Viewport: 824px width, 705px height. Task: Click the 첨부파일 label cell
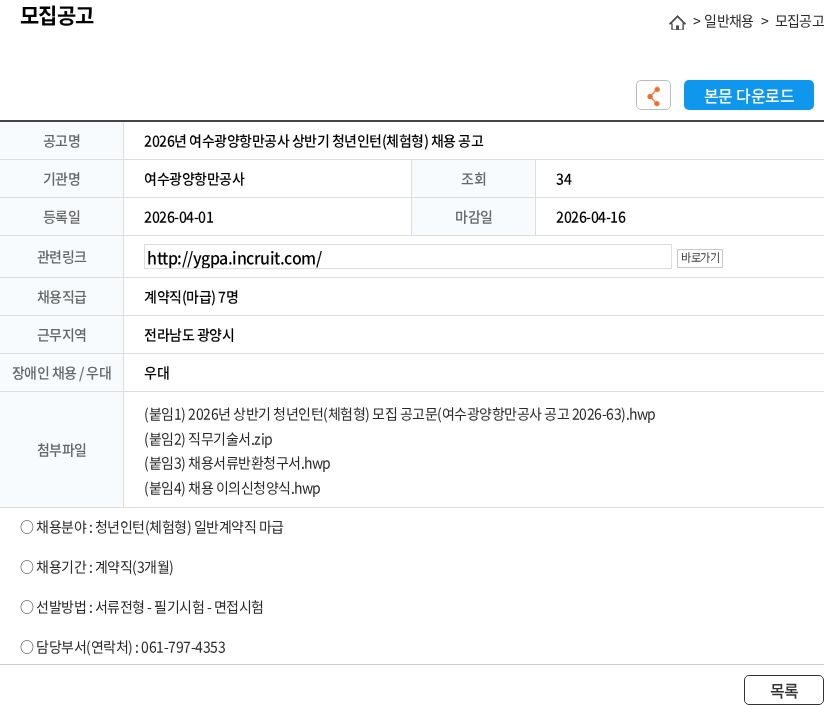(x=61, y=450)
